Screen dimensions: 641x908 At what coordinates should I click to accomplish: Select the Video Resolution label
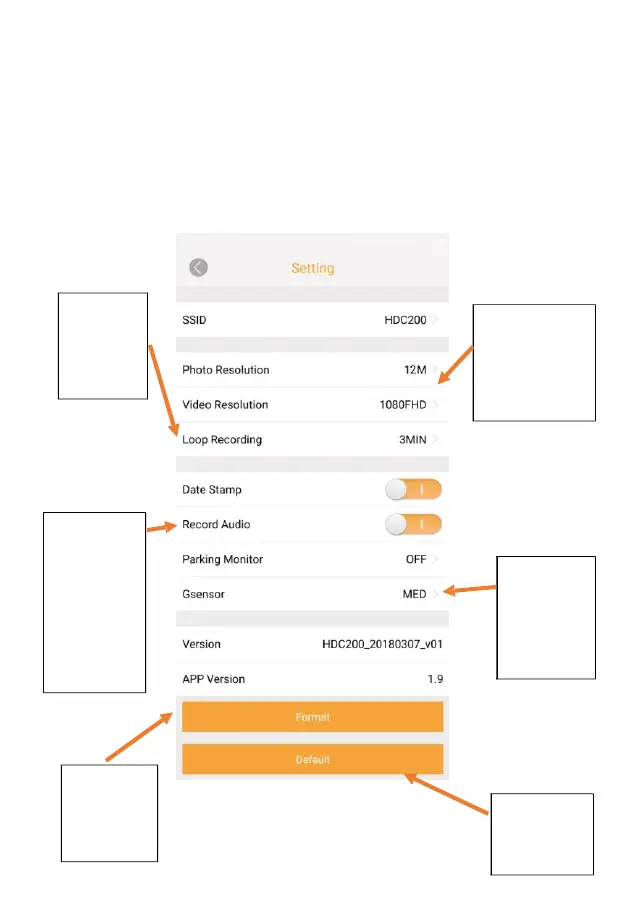coord(225,405)
